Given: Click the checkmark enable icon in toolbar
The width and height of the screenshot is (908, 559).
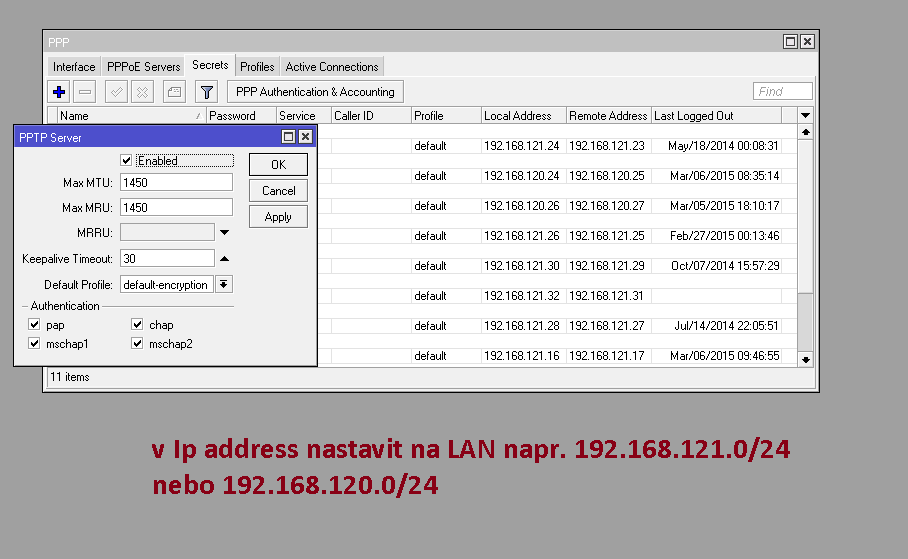Looking at the screenshot, I should pos(117,92).
